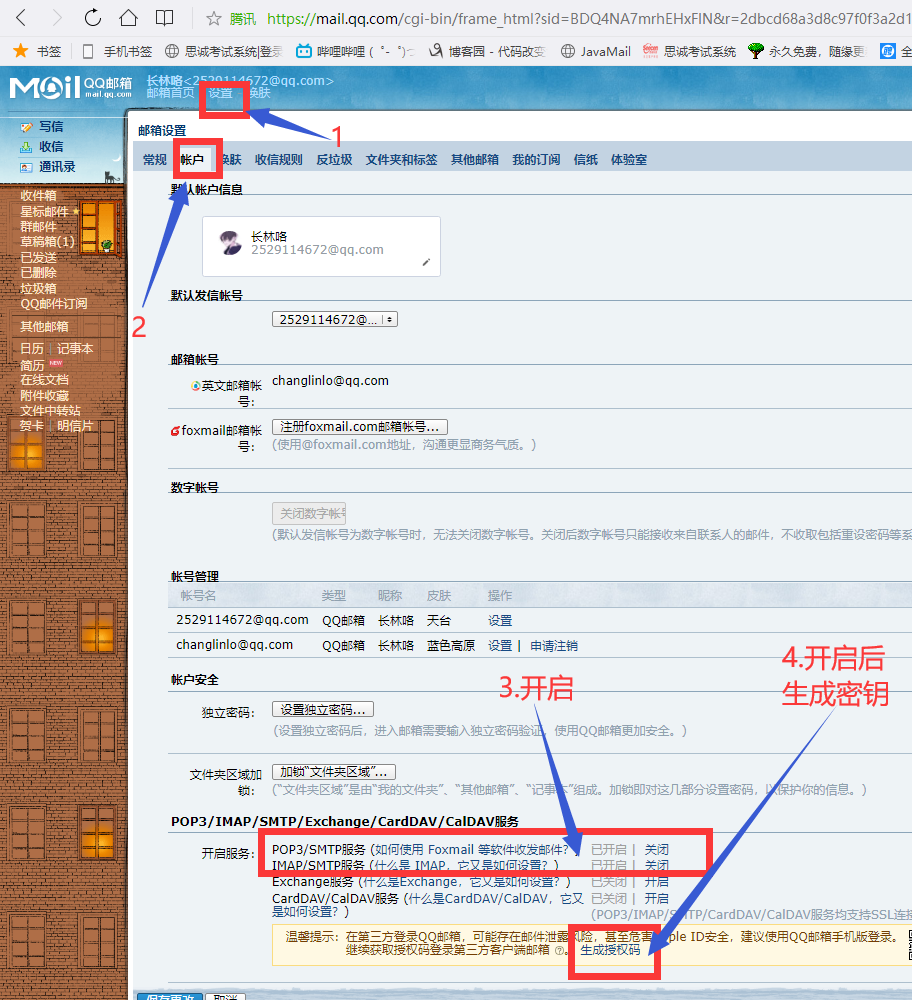This screenshot has width=912, height=1000.
Task: Click 注册foxmail.com邮箱帐号 button
Action: pos(360,426)
